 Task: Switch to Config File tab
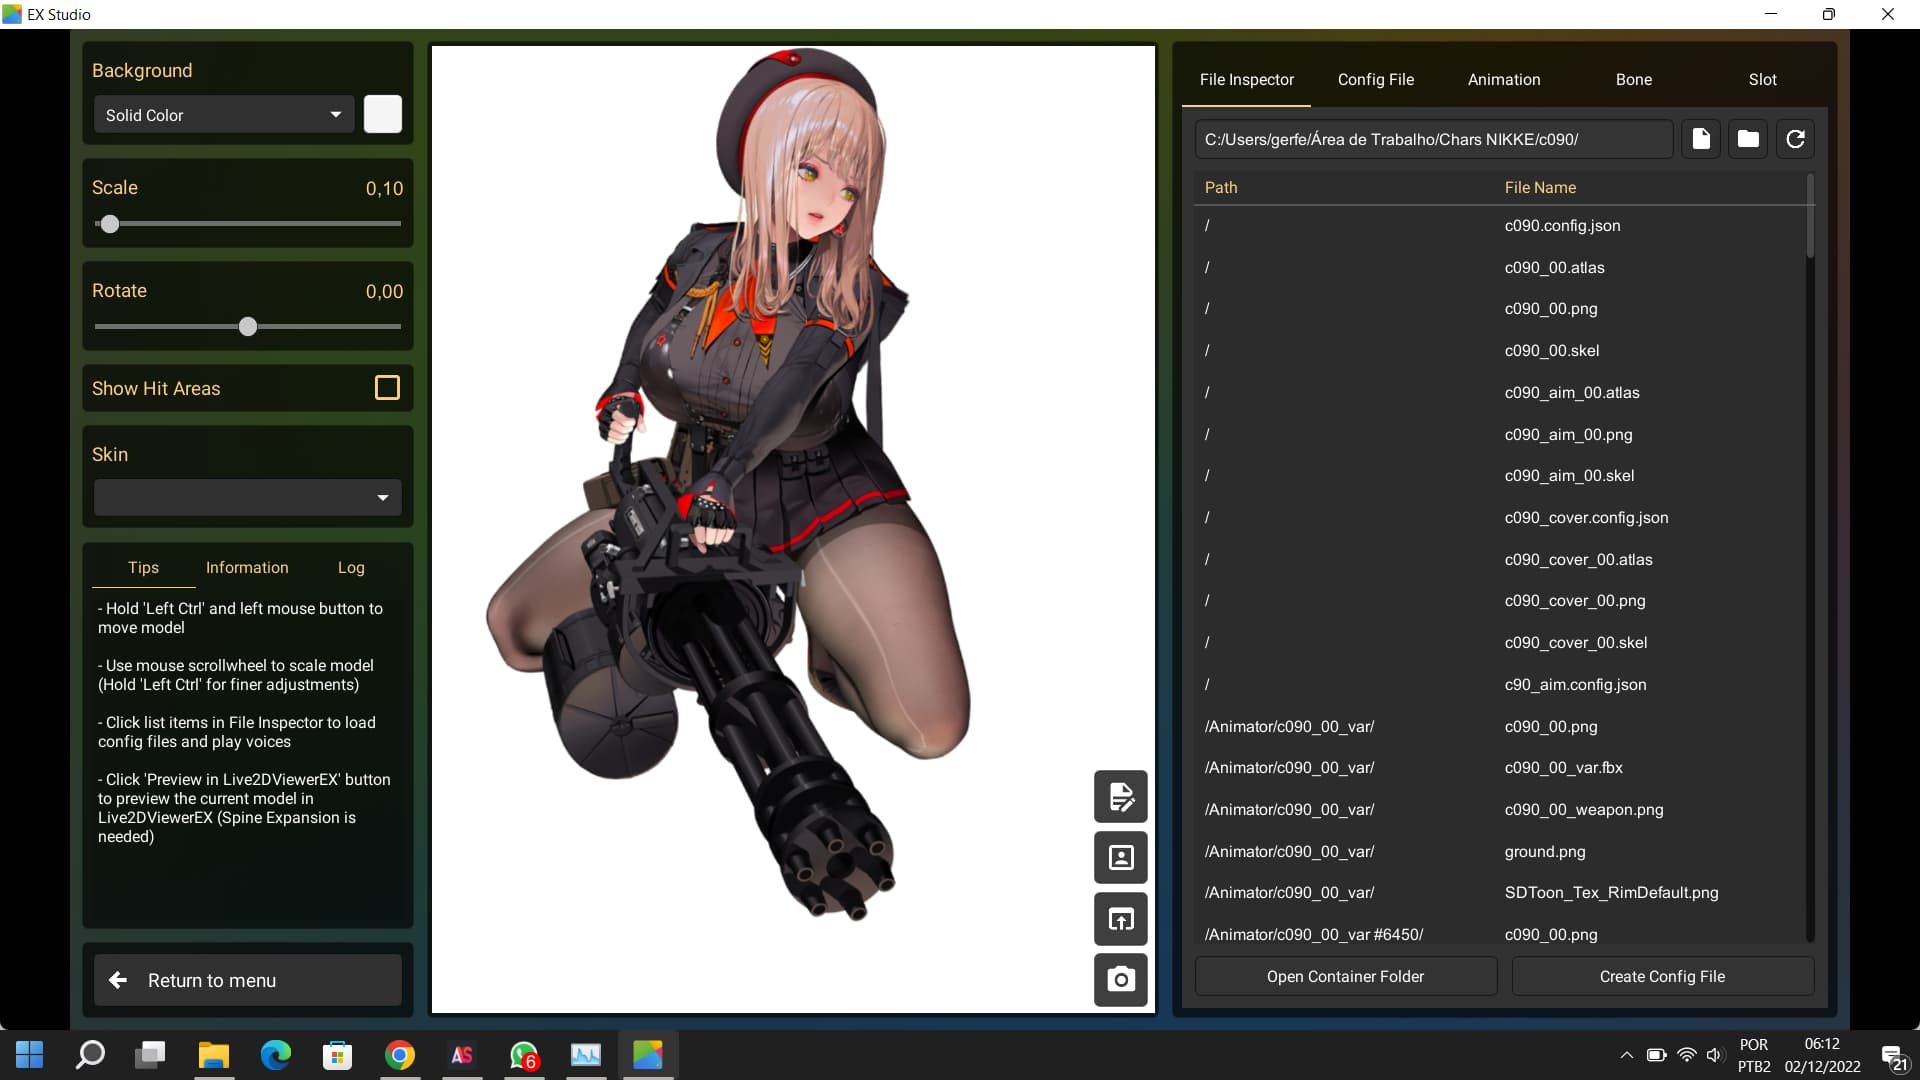point(1375,80)
